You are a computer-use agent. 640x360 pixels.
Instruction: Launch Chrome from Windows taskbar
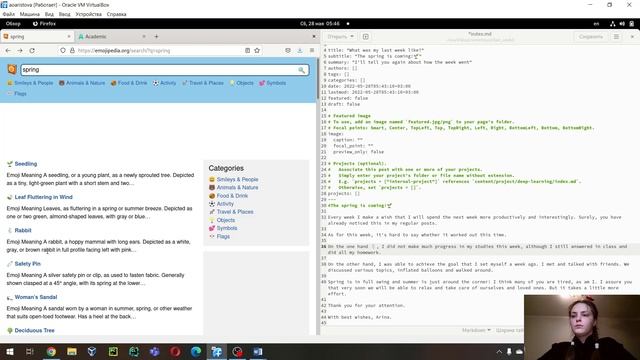click(51, 351)
